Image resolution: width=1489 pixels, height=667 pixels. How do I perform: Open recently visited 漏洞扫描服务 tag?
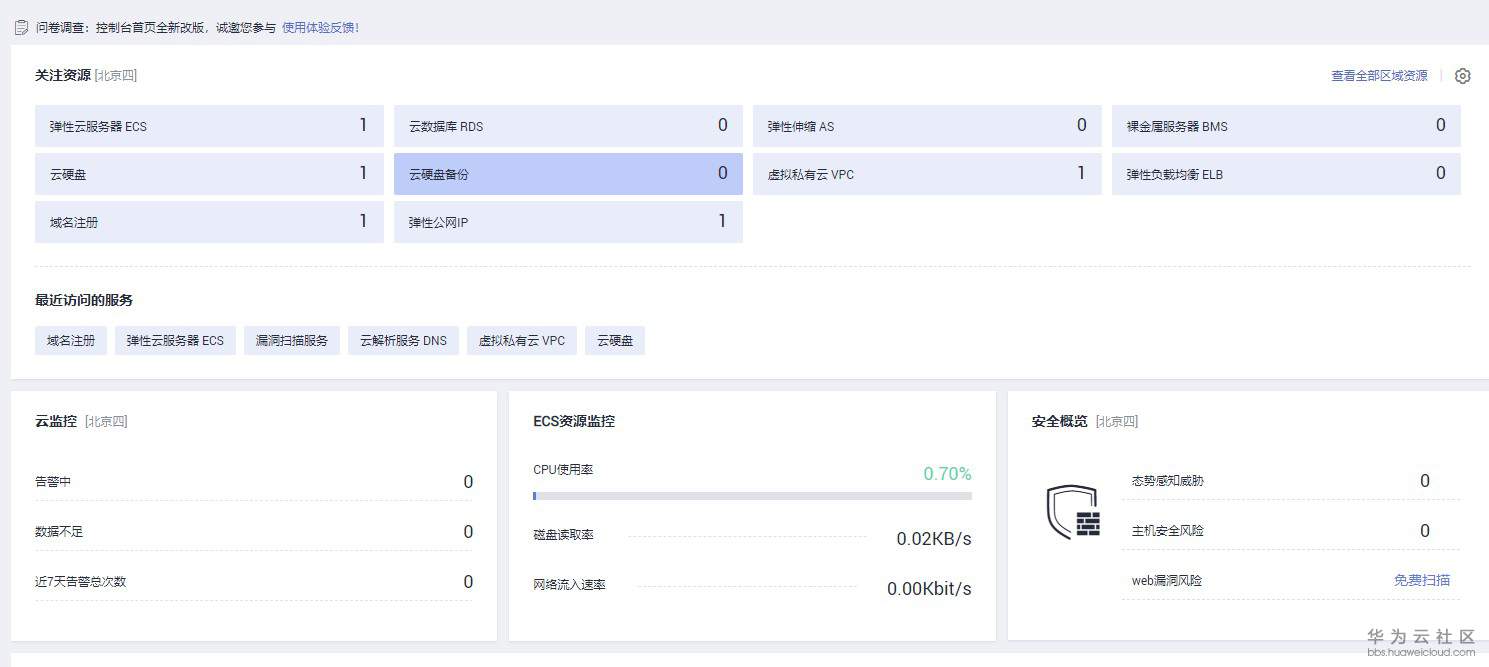click(292, 341)
